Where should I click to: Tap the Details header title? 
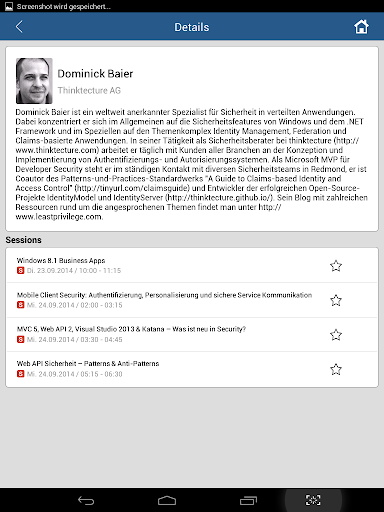[192, 27]
